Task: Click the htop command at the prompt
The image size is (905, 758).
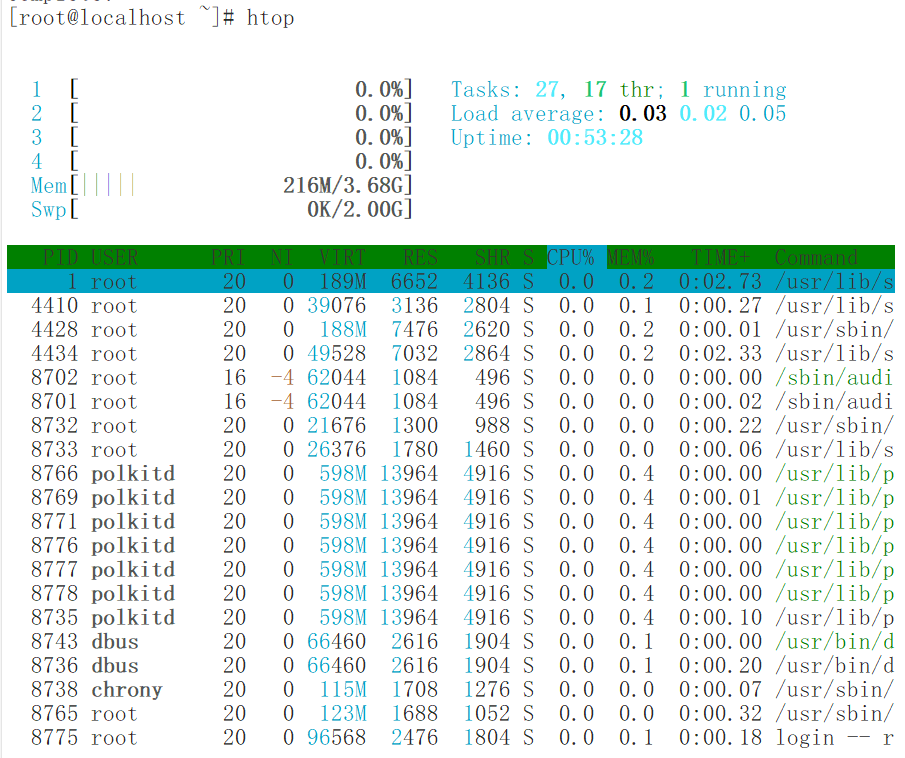Action: point(270,18)
